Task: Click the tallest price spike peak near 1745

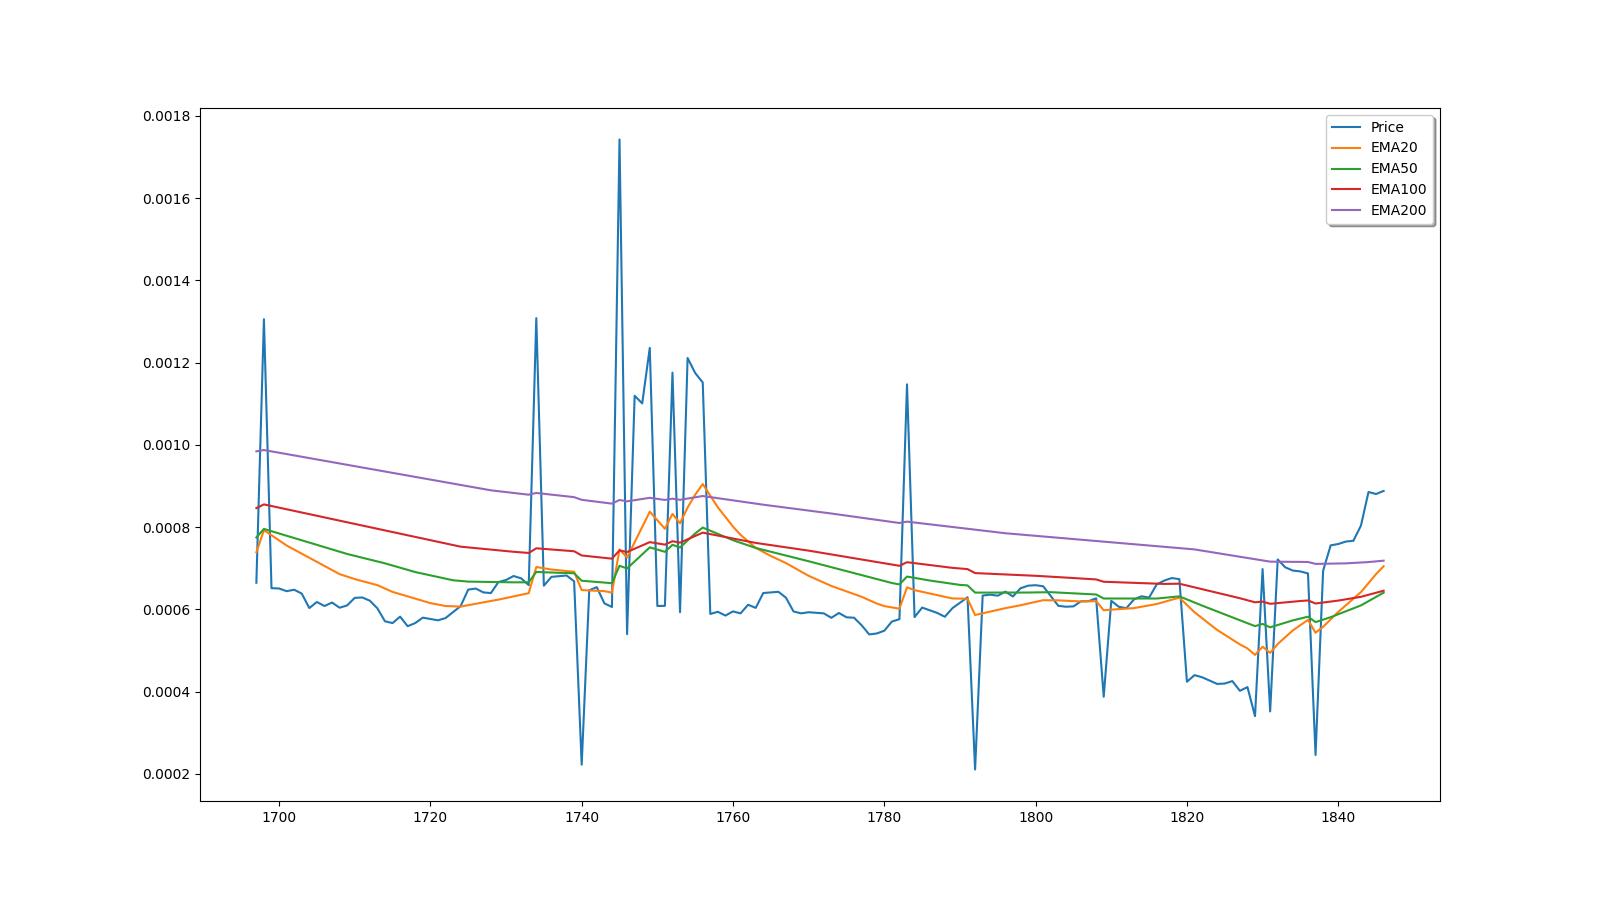Action: click(x=619, y=140)
